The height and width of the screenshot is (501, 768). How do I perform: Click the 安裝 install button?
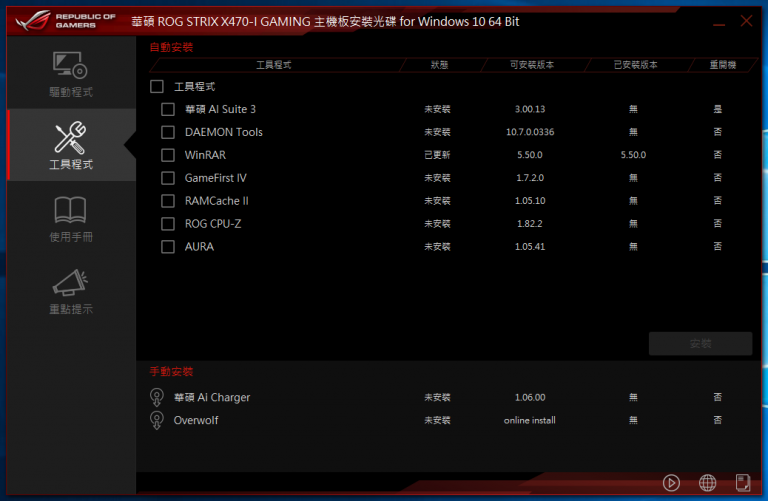point(700,344)
